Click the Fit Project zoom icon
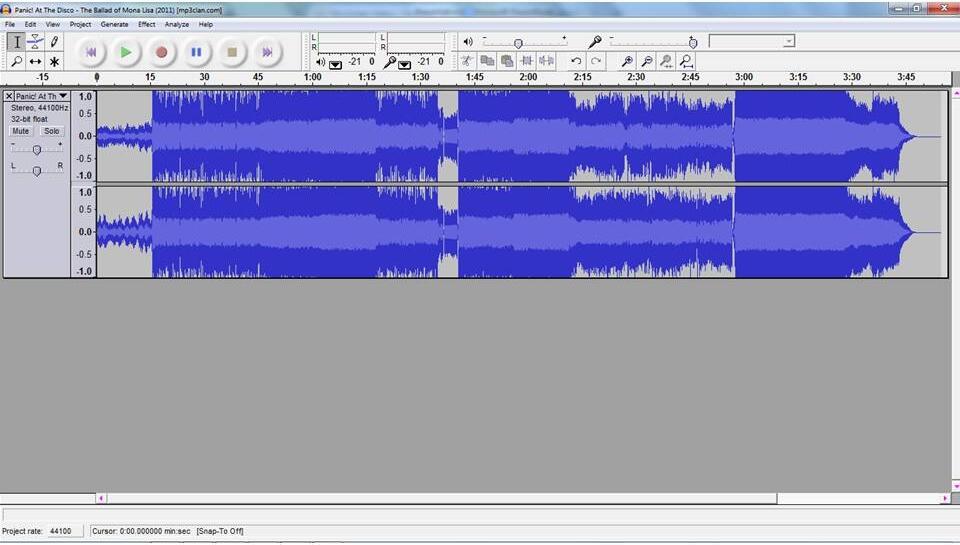The height and width of the screenshot is (545, 960). 687,62
